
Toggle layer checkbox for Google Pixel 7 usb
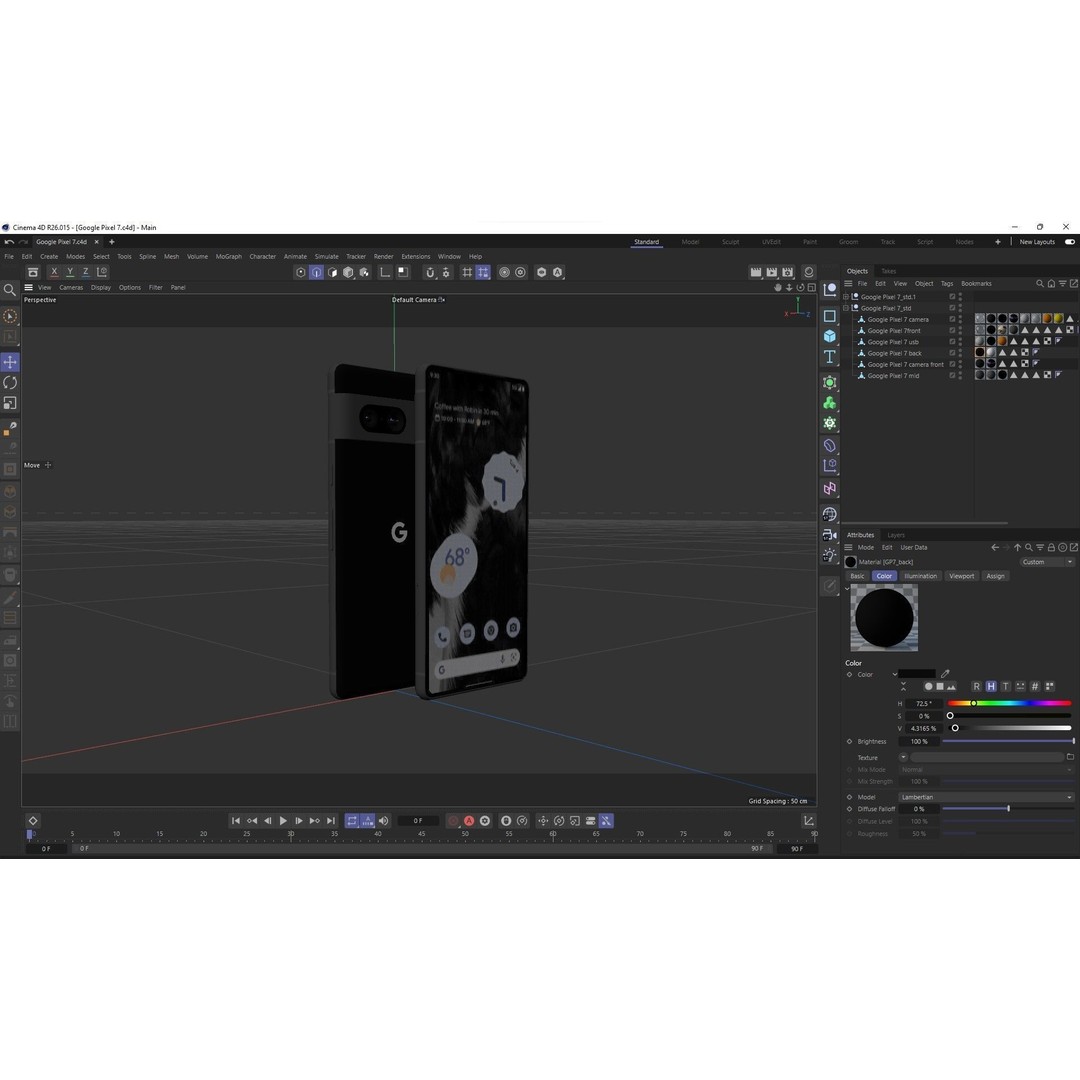pyautogui.click(x=953, y=342)
